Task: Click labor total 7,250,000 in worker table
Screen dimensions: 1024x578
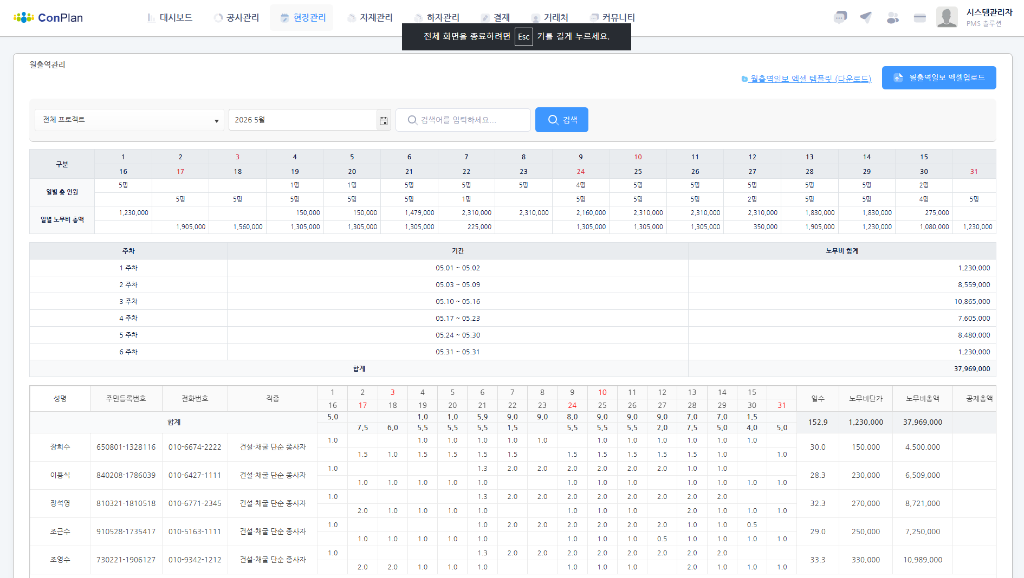Action: pyautogui.click(x=923, y=532)
